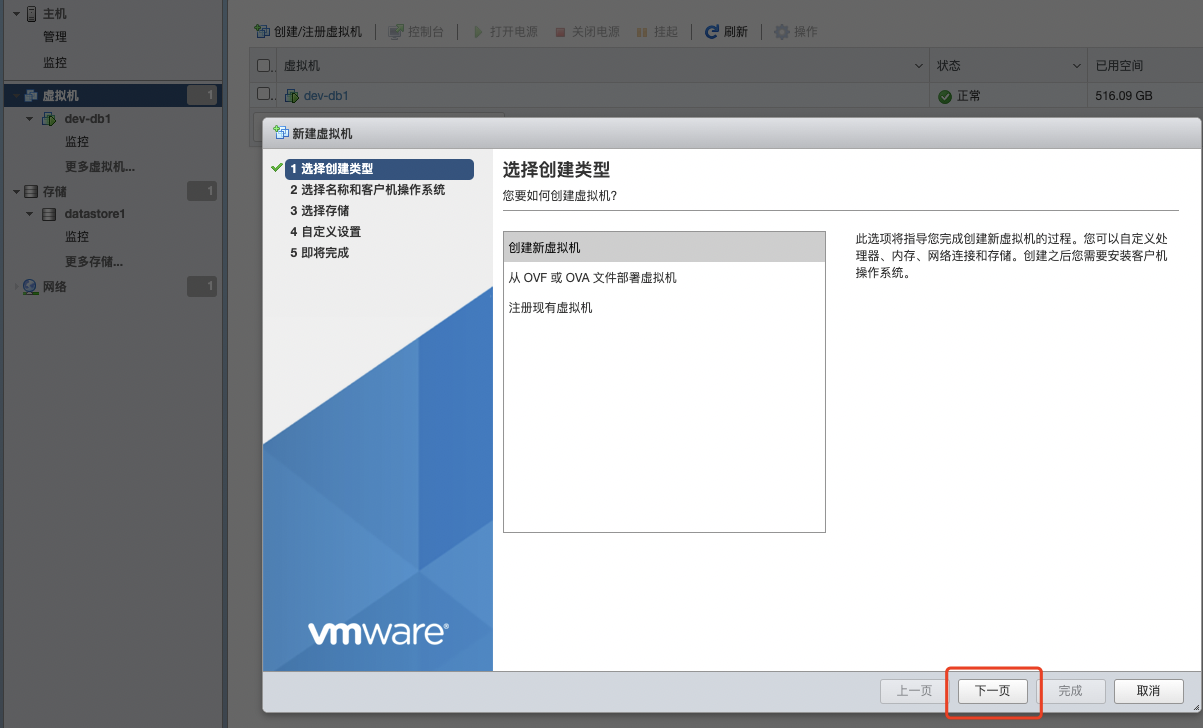Click the 下一页 button
Viewport: 1203px width, 728px height.
point(992,691)
